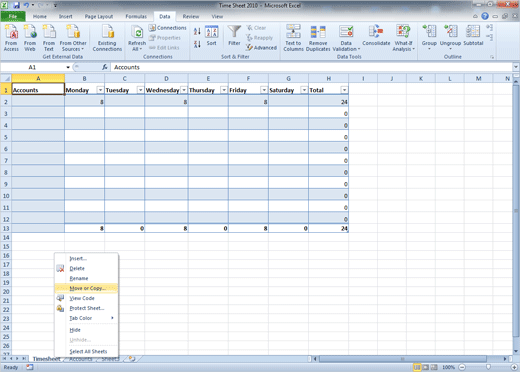Click the Undo icon in the title bar

pos(26,5)
